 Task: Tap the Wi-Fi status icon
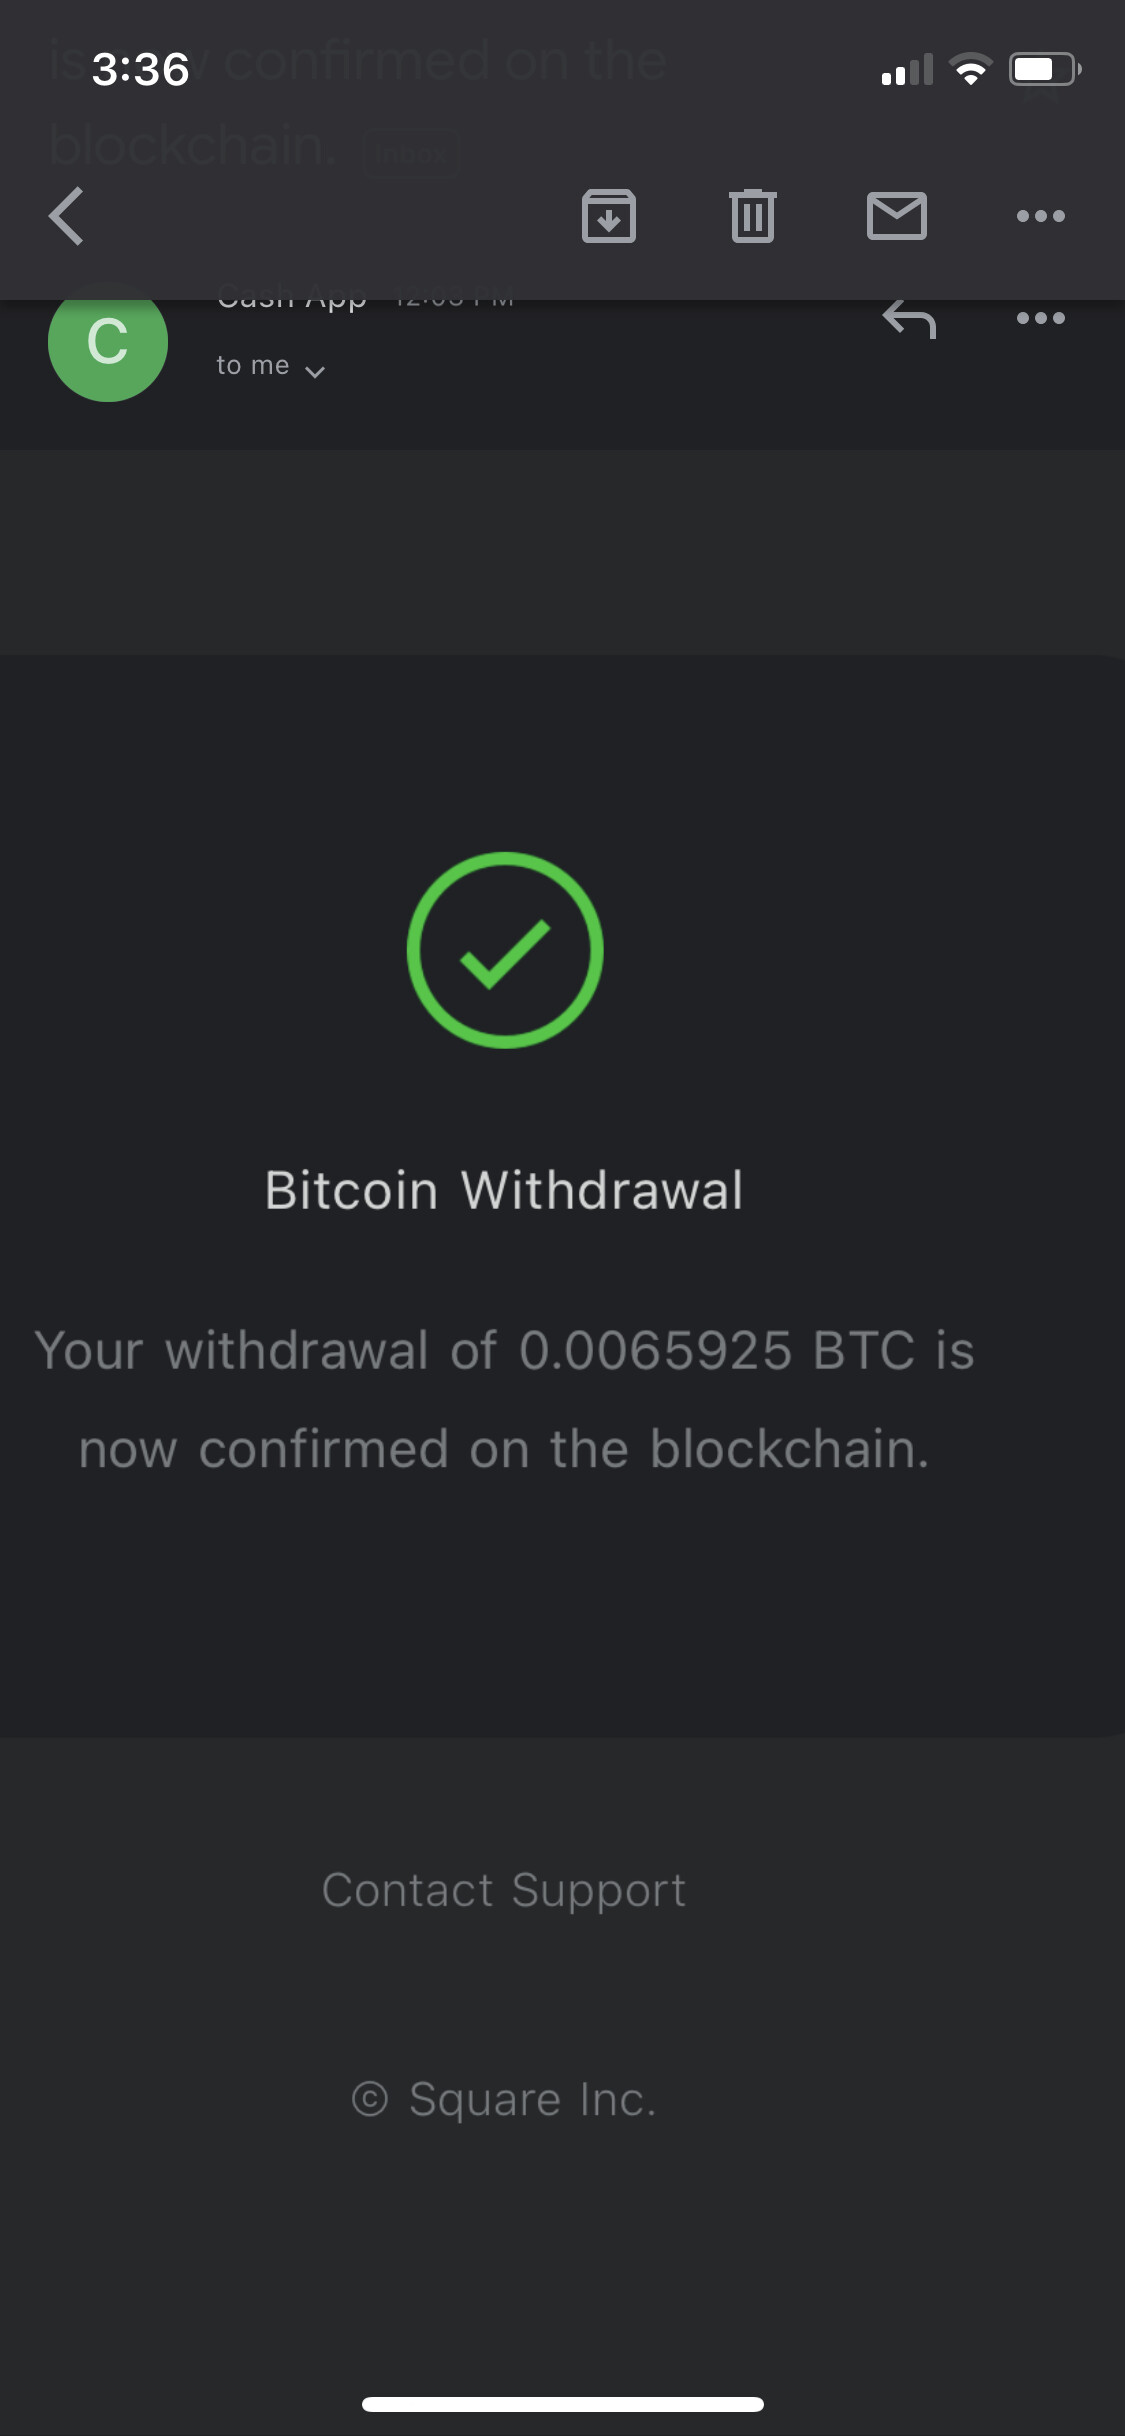[x=970, y=70]
